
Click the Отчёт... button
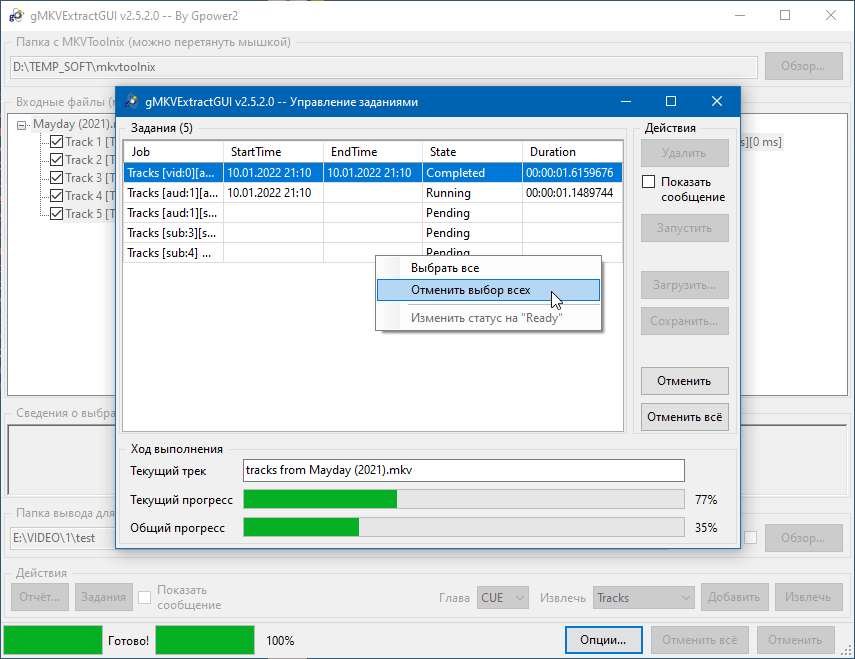pos(40,597)
